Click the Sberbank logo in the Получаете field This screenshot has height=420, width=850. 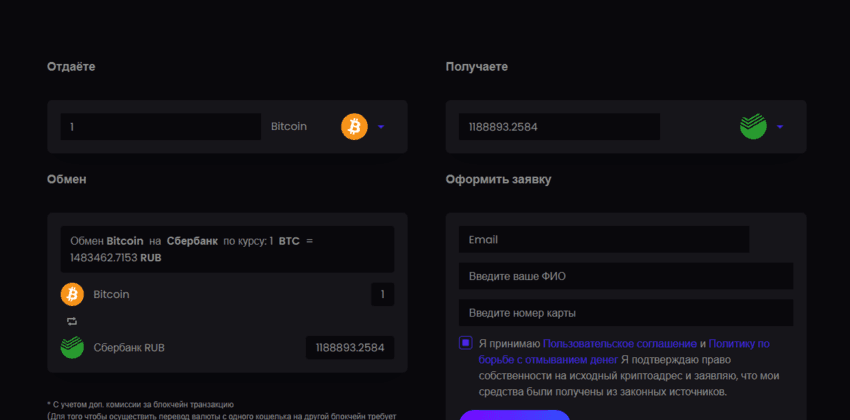point(752,127)
